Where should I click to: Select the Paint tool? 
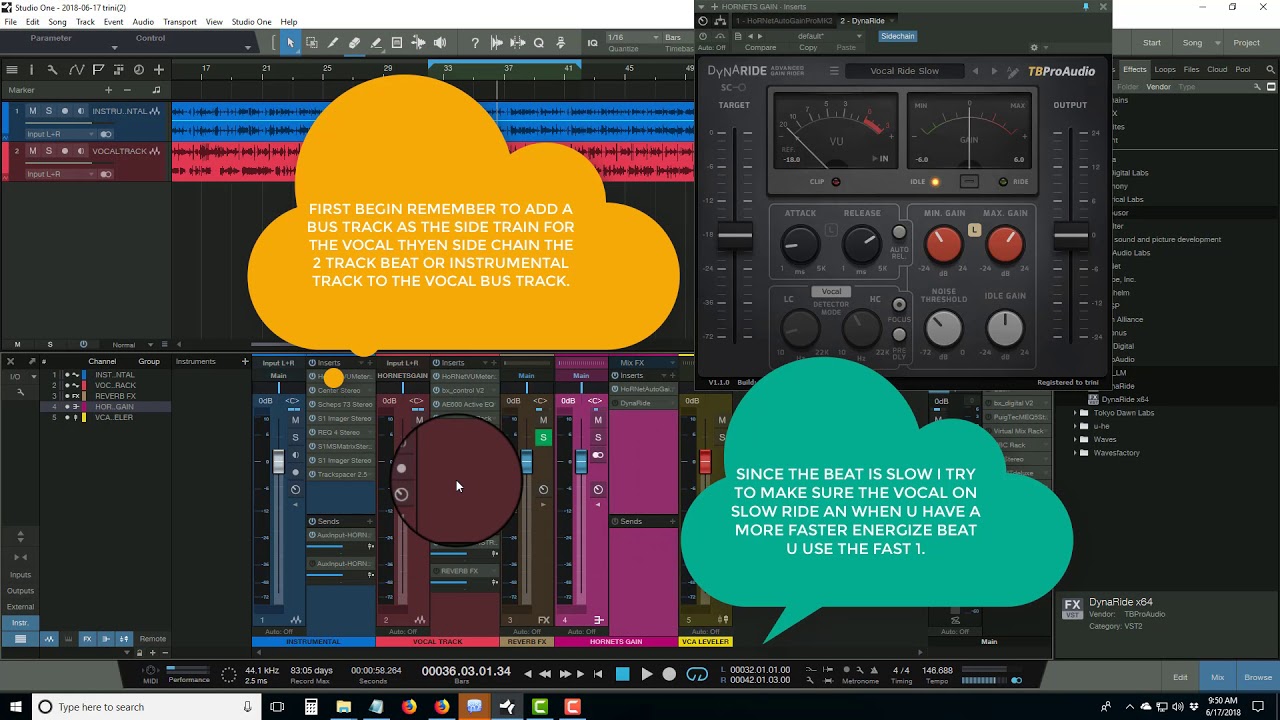pos(376,43)
